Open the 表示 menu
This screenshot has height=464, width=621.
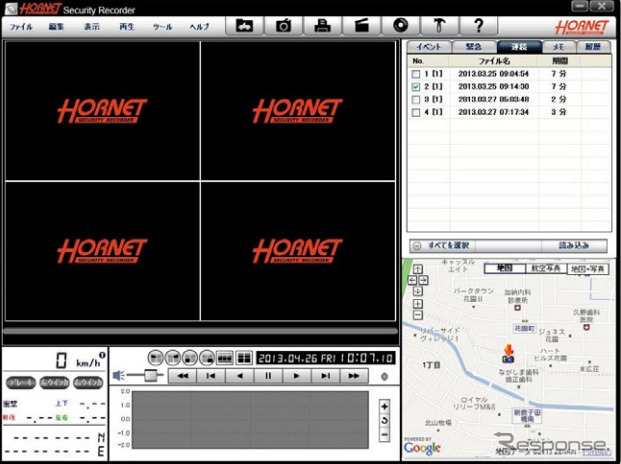[92, 27]
